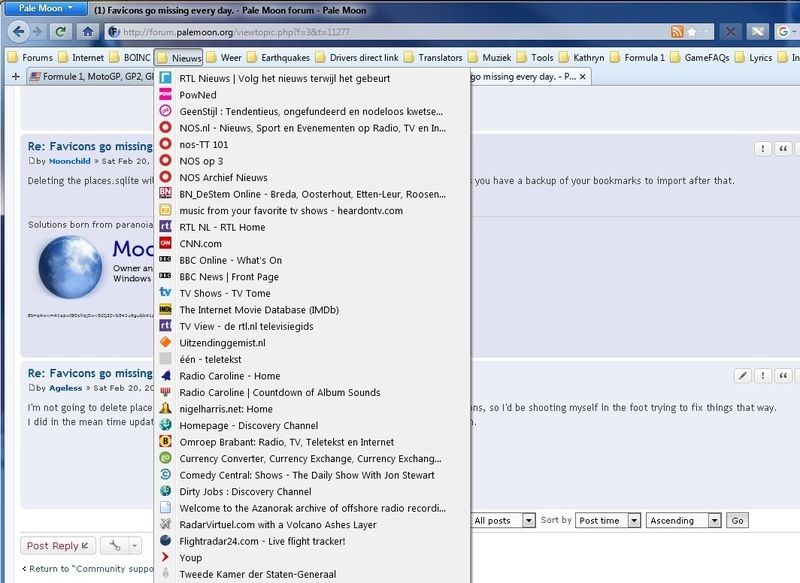
Task: Click the TV Tome bookmark favicon
Action: pyautogui.click(x=165, y=292)
